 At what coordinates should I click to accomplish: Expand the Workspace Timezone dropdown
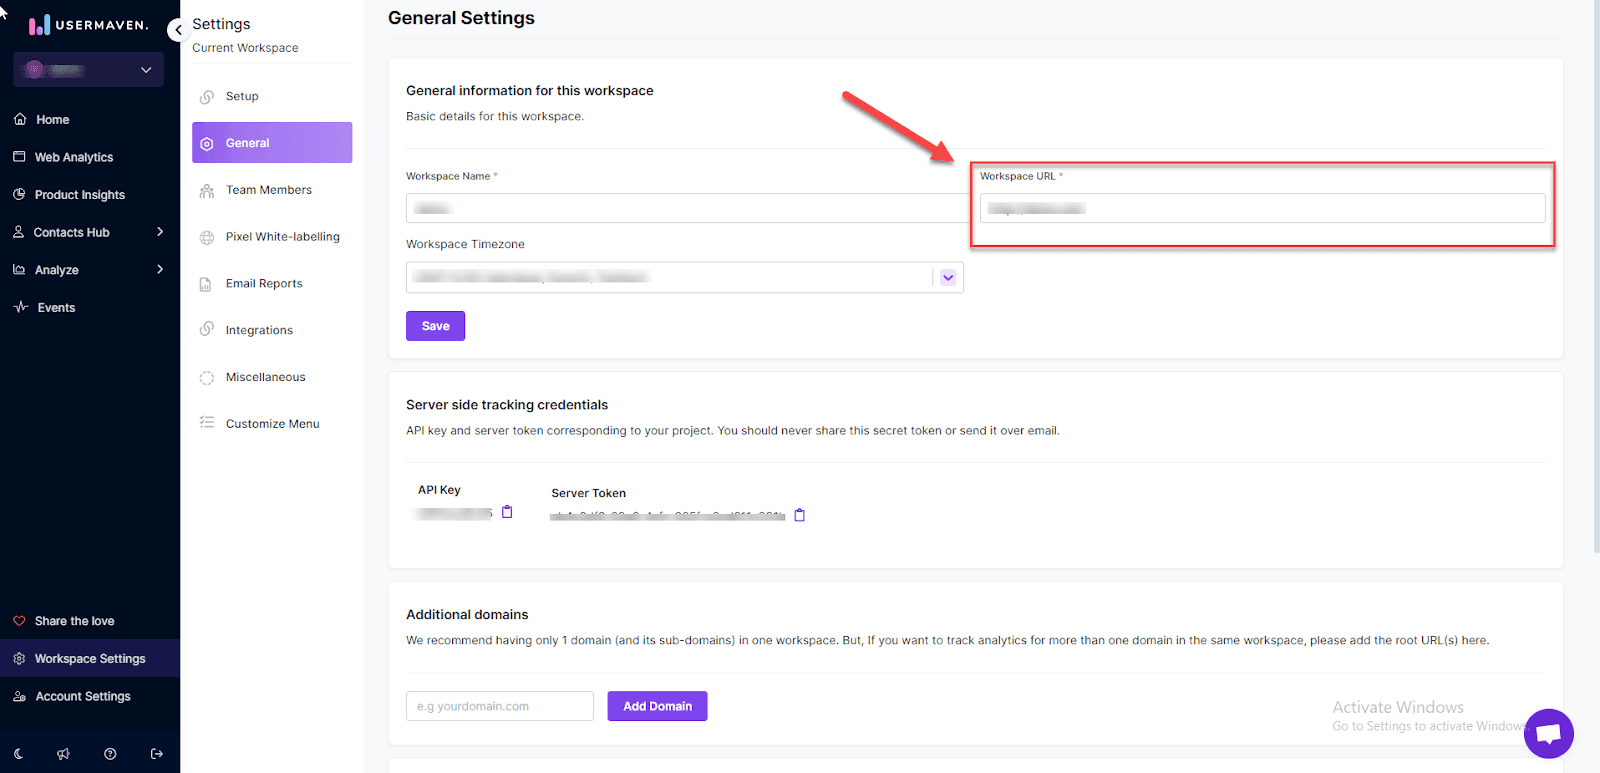pos(948,278)
